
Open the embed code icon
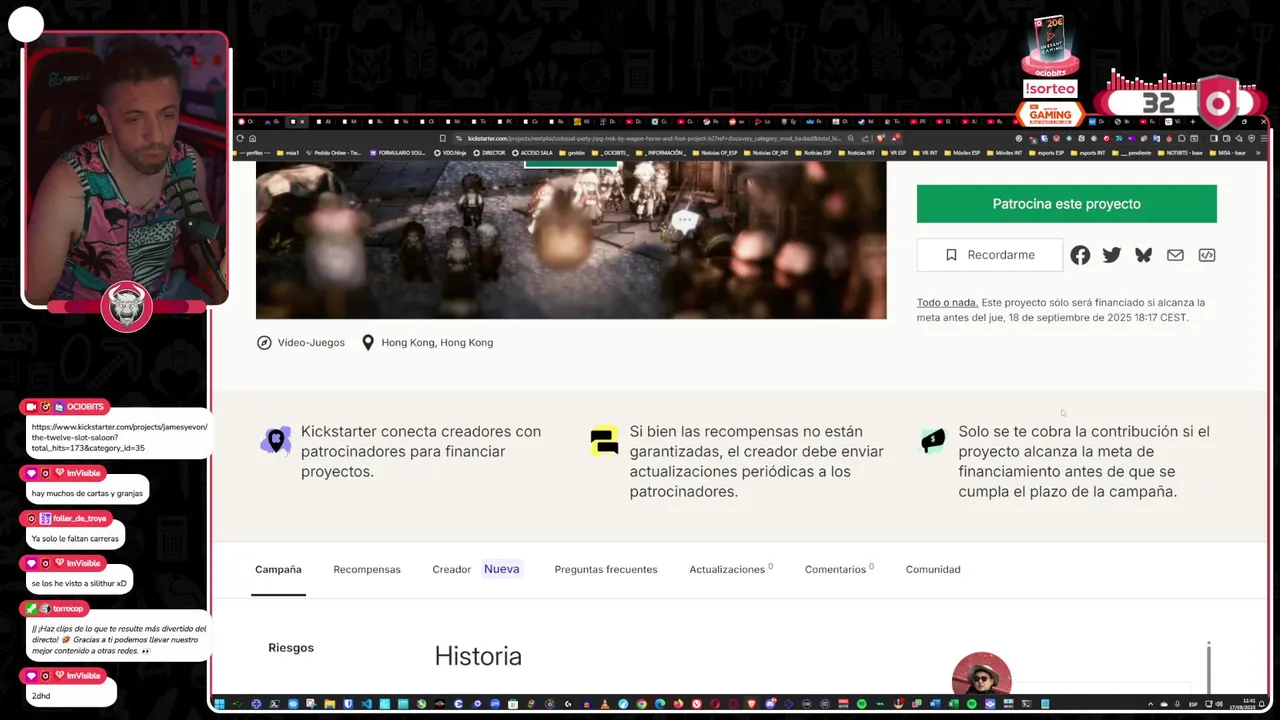(x=1207, y=255)
